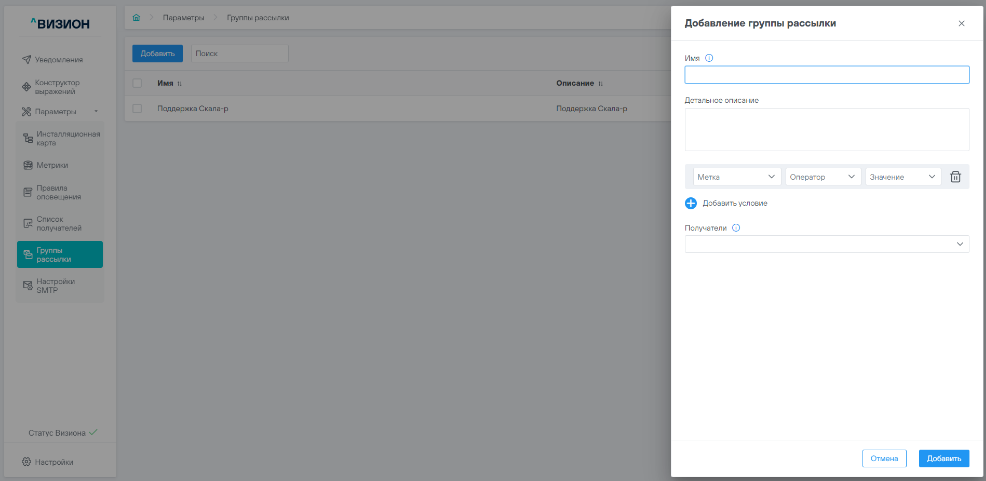Click the Уведомления paper plane icon

click(x=26, y=60)
